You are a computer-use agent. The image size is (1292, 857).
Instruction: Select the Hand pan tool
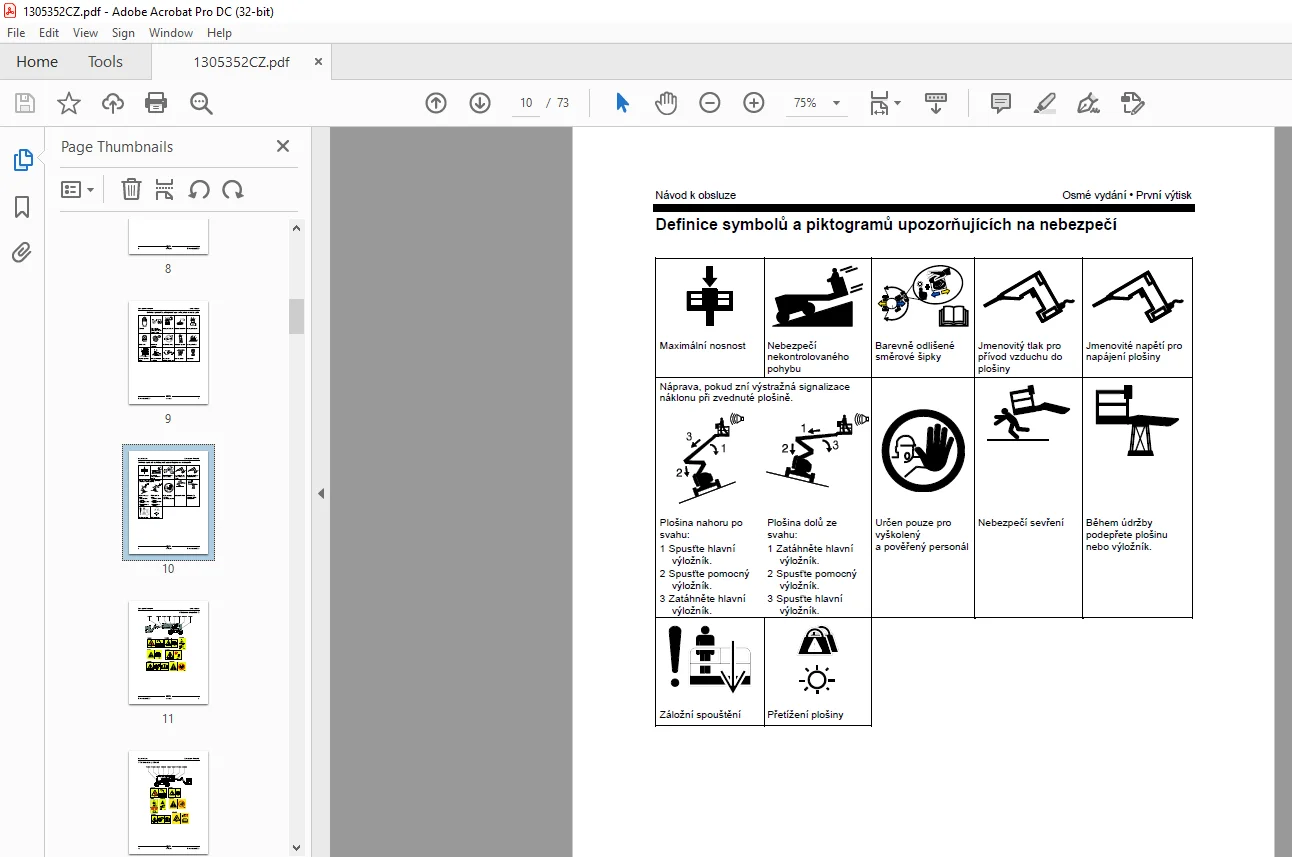coord(666,103)
